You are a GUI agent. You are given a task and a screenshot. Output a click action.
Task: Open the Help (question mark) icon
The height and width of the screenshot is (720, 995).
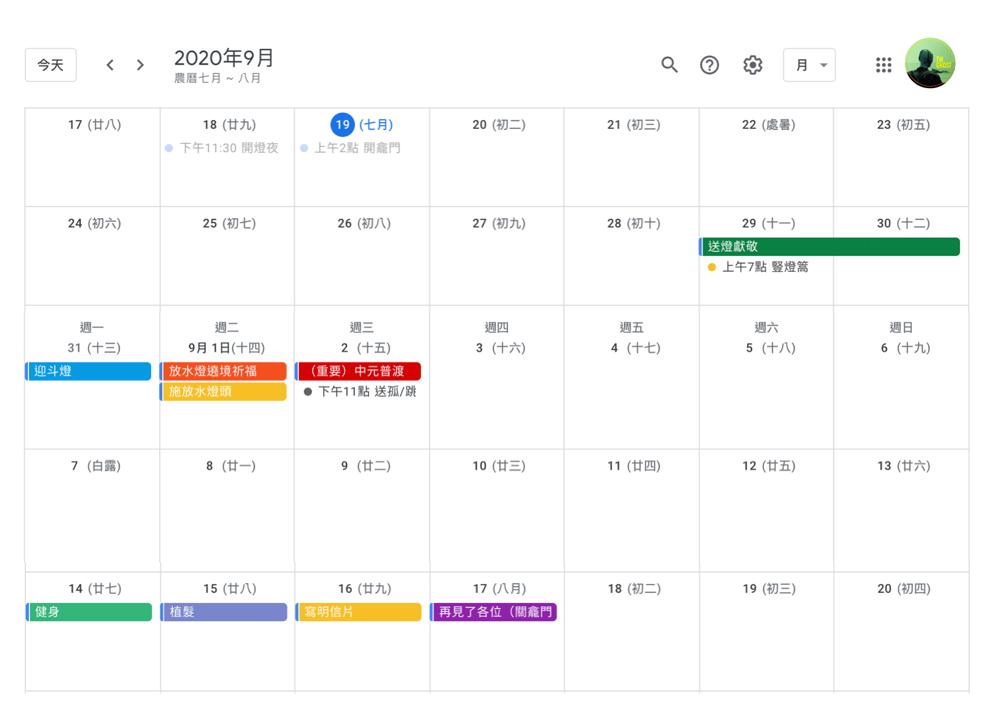point(710,64)
